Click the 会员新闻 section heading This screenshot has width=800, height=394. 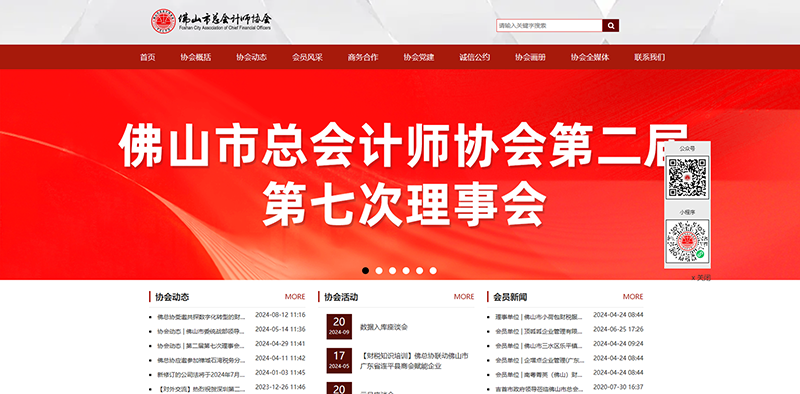click(x=510, y=297)
